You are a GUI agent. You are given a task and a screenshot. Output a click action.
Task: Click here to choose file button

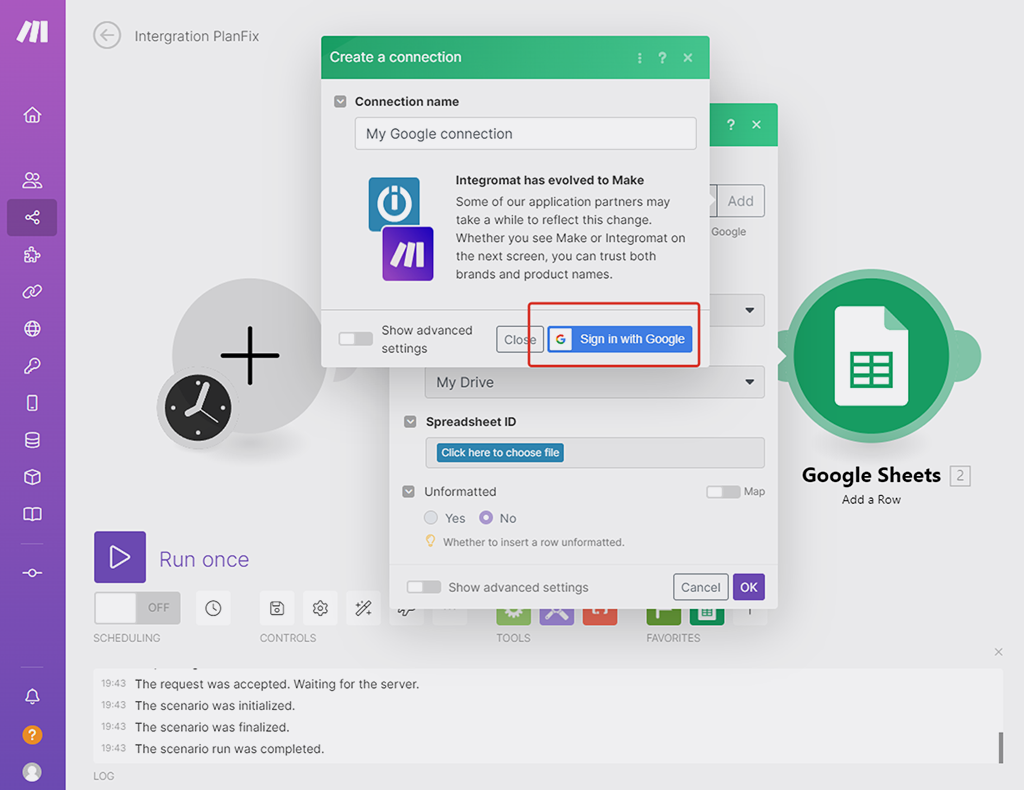pos(500,453)
